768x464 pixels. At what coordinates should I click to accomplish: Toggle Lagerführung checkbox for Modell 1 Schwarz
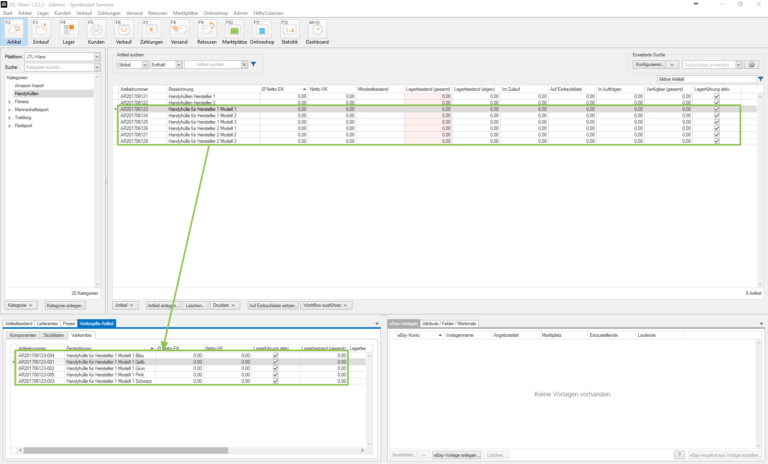(x=275, y=382)
